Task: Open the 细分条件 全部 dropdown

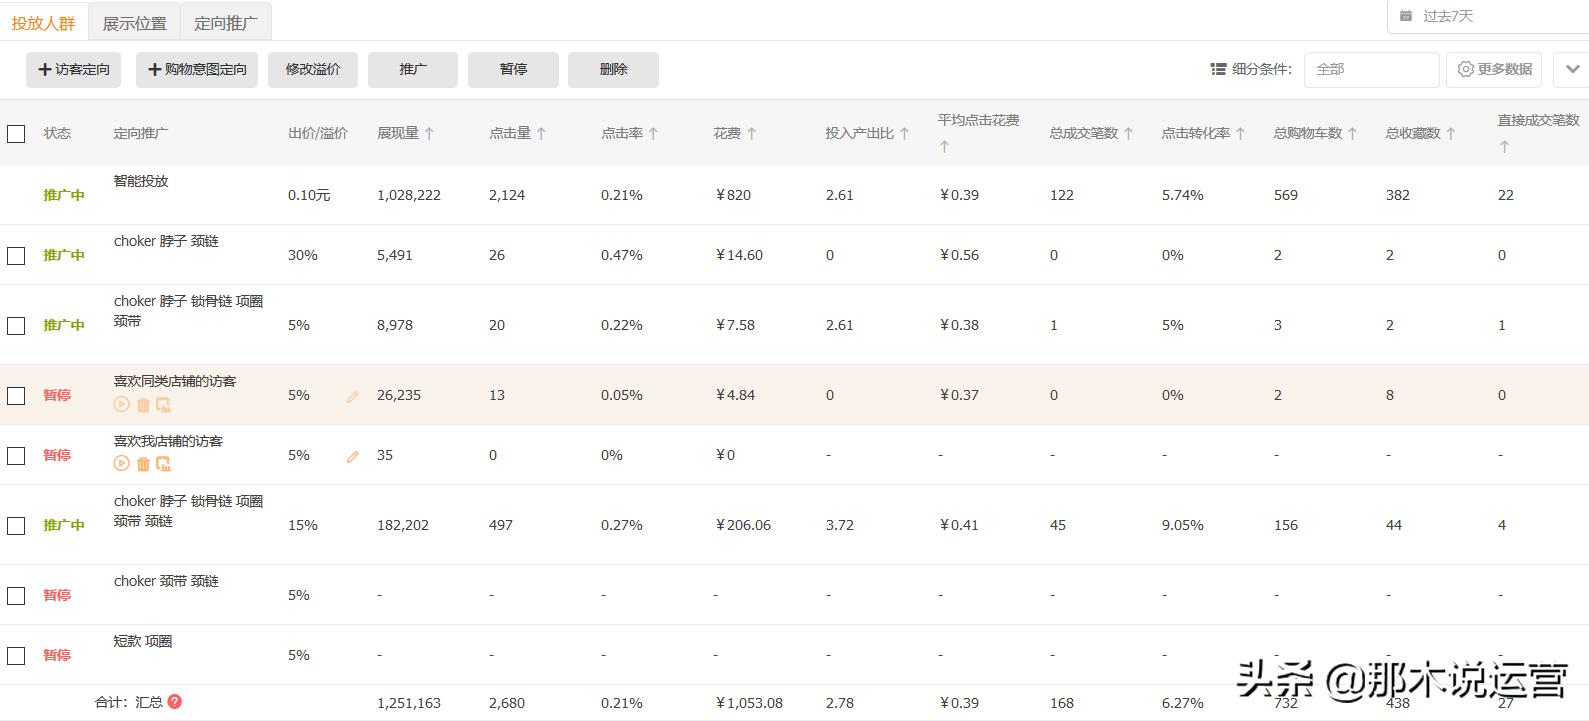Action: tap(1371, 69)
